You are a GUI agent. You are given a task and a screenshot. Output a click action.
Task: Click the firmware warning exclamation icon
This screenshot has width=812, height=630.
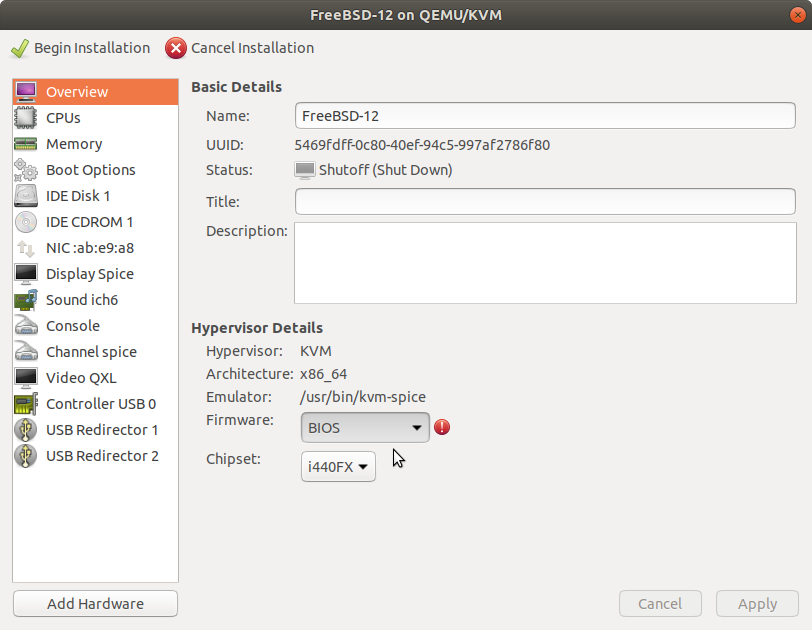point(442,427)
